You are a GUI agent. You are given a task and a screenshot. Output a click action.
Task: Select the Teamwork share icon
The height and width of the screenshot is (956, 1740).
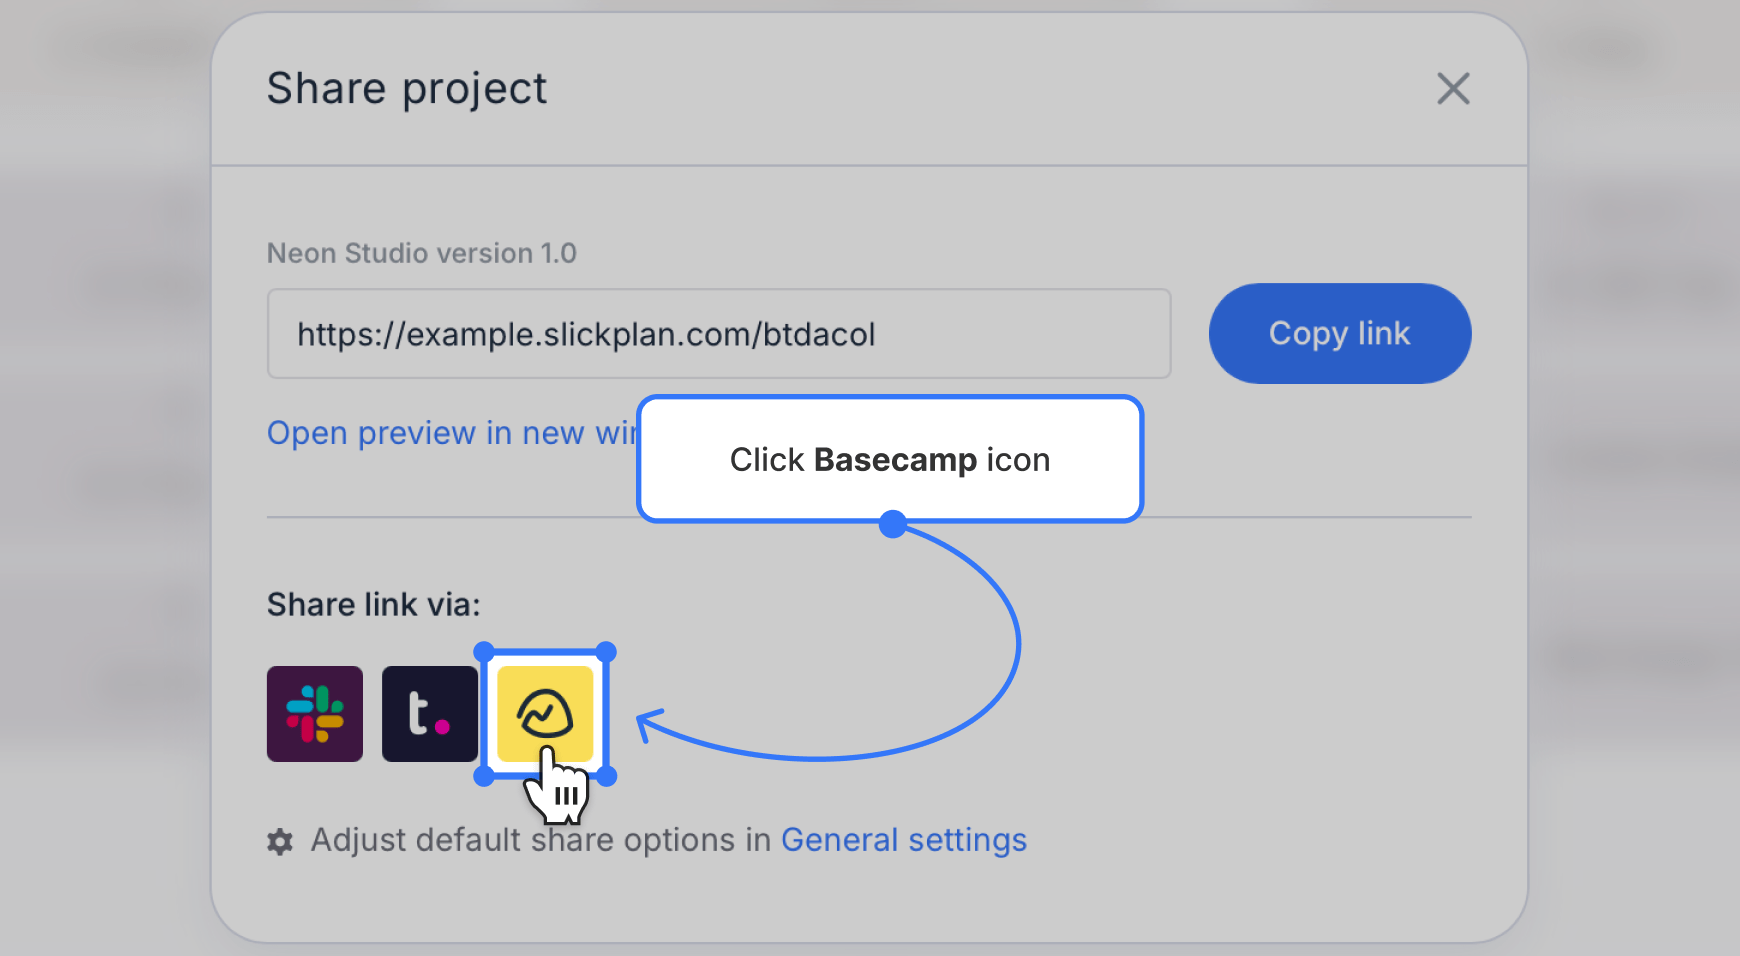click(429, 713)
